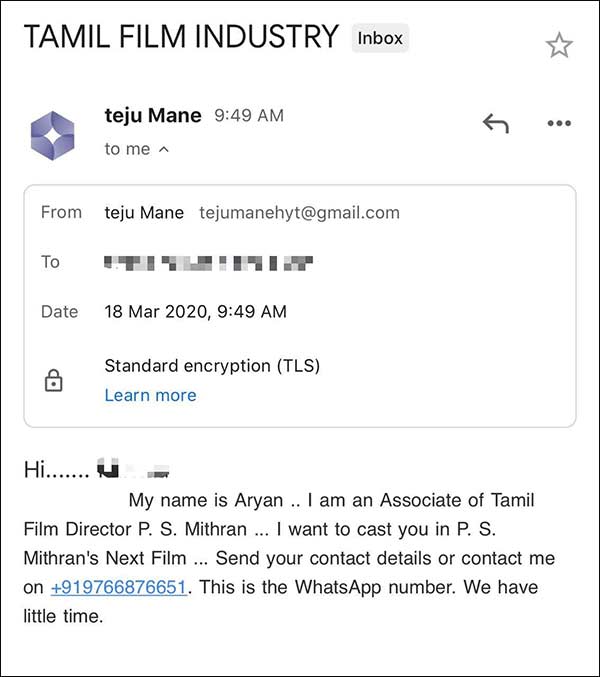Tap the +919766876651 phone number link

click(119, 588)
